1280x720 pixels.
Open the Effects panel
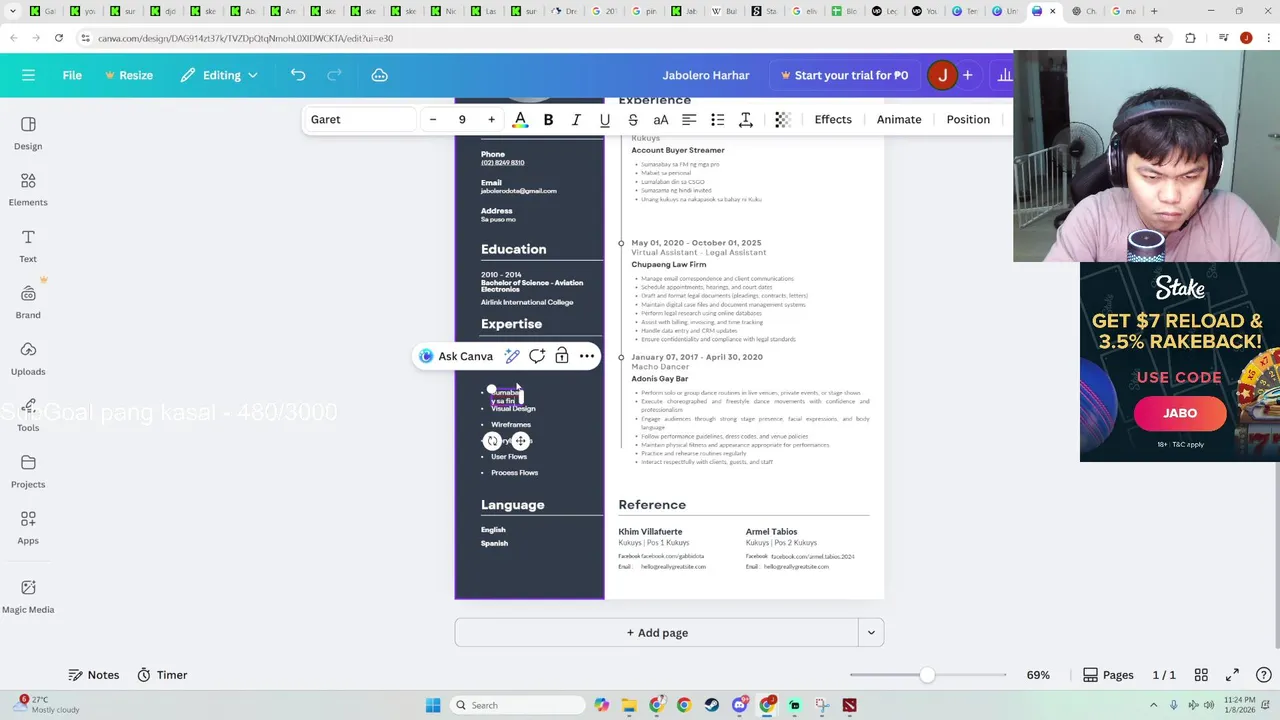(x=833, y=119)
